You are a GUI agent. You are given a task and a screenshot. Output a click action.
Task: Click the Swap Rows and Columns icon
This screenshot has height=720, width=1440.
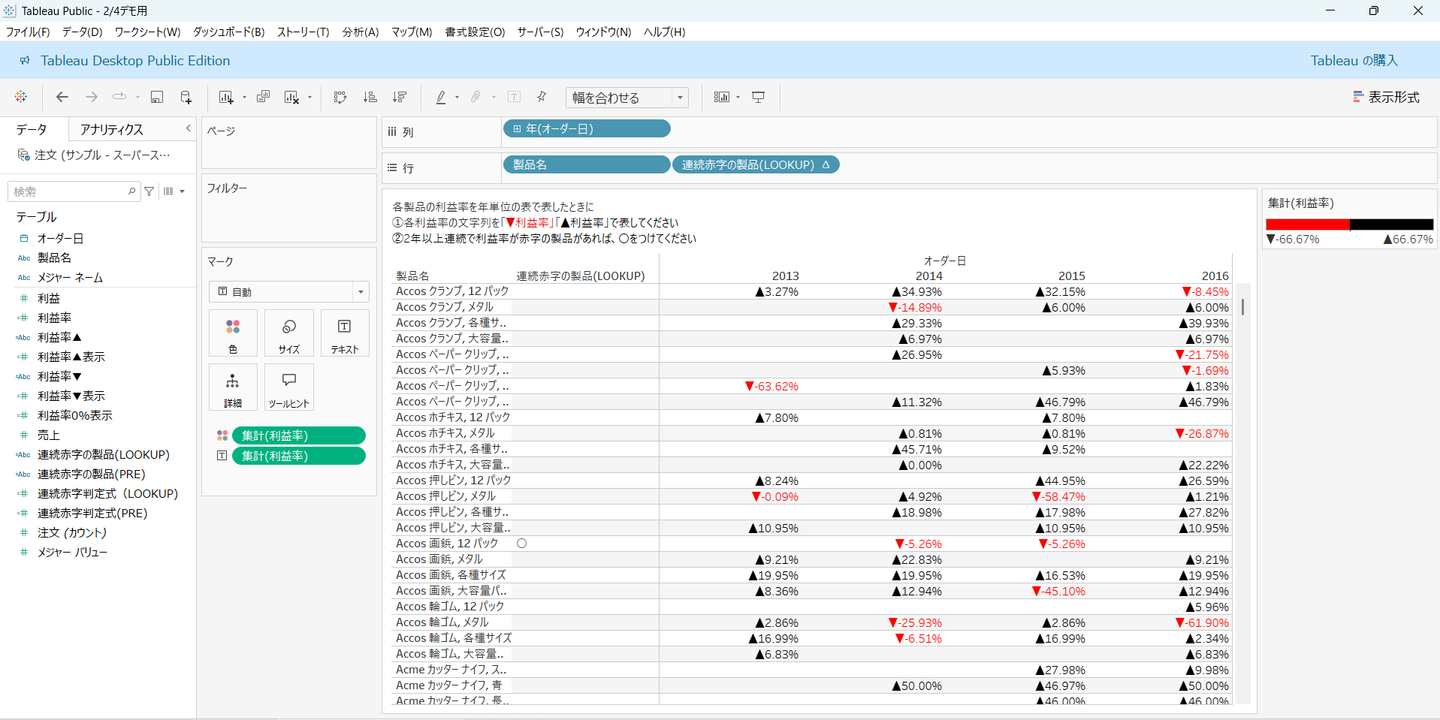click(x=340, y=97)
